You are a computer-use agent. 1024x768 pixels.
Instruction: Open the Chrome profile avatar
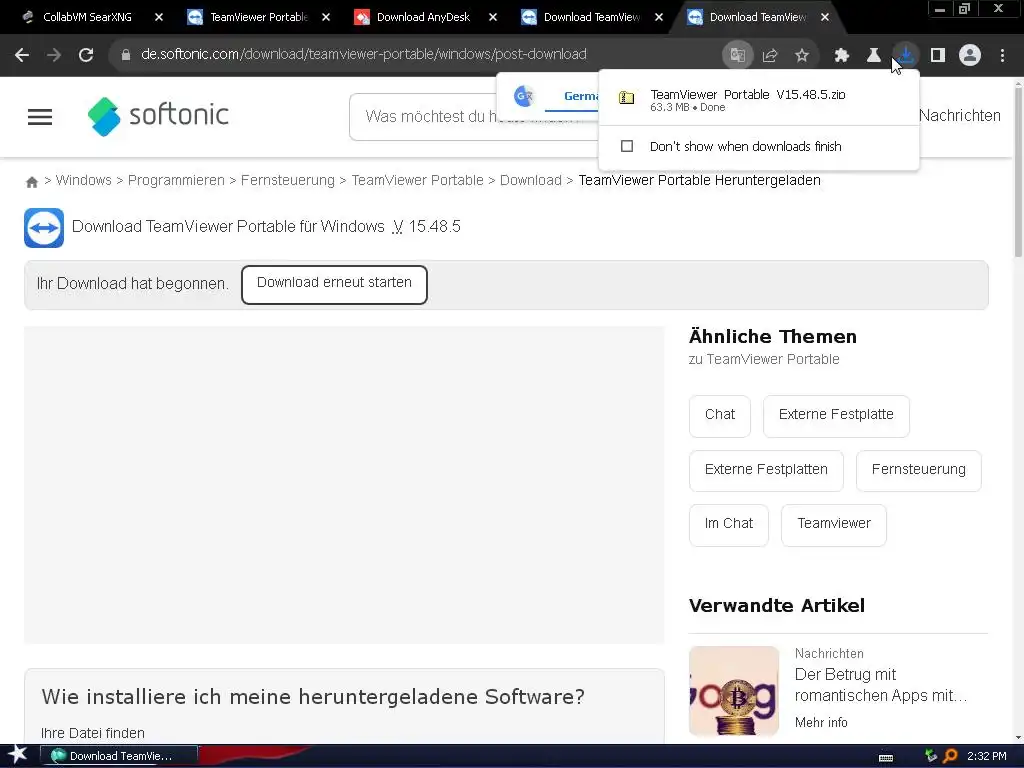tap(970, 55)
